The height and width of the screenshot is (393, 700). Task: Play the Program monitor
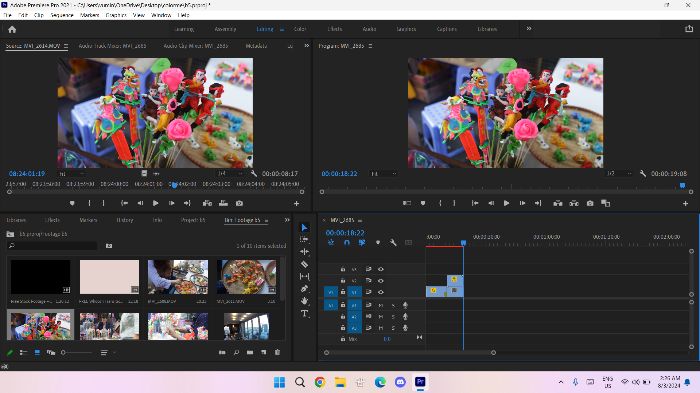pos(506,203)
